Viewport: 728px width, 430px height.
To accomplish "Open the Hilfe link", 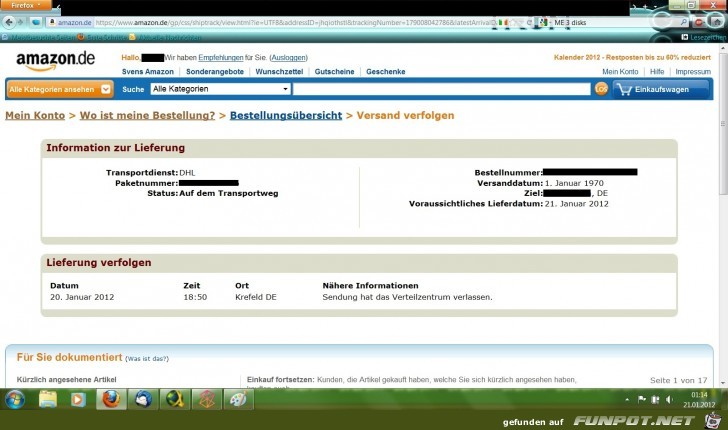I will click(x=657, y=72).
